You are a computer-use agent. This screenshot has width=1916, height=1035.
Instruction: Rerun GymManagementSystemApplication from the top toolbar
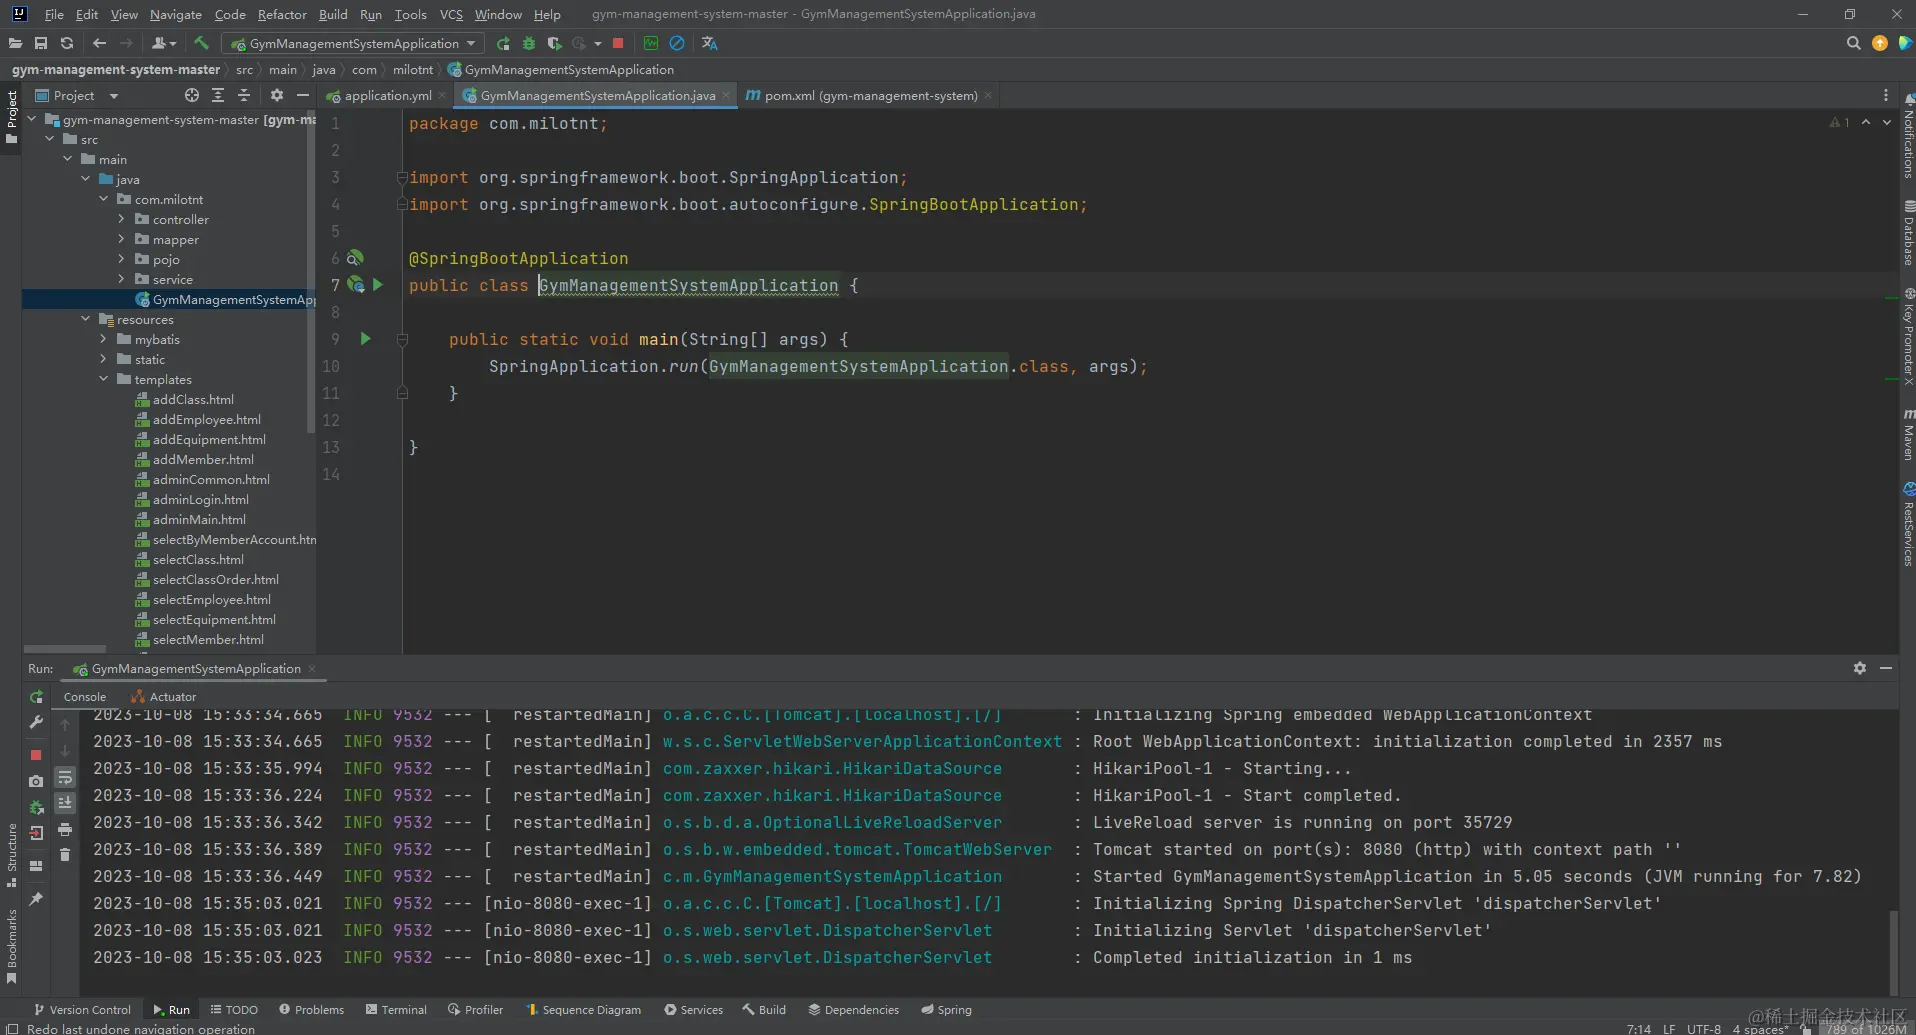(x=503, y=43)
